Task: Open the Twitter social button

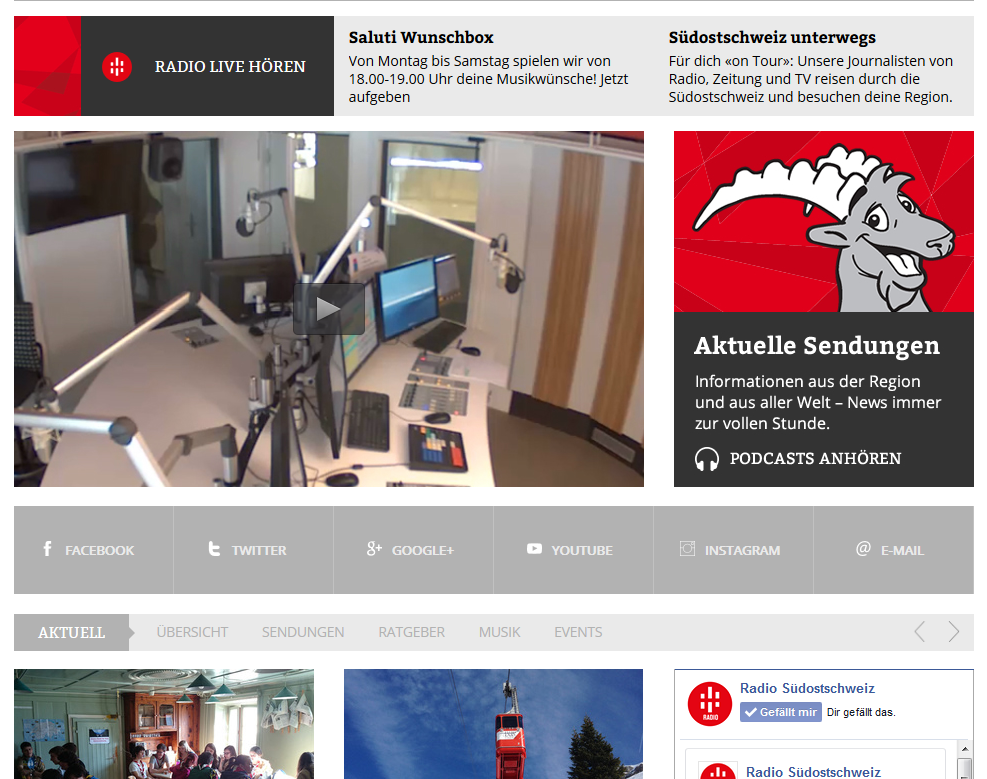Action: 254,550
